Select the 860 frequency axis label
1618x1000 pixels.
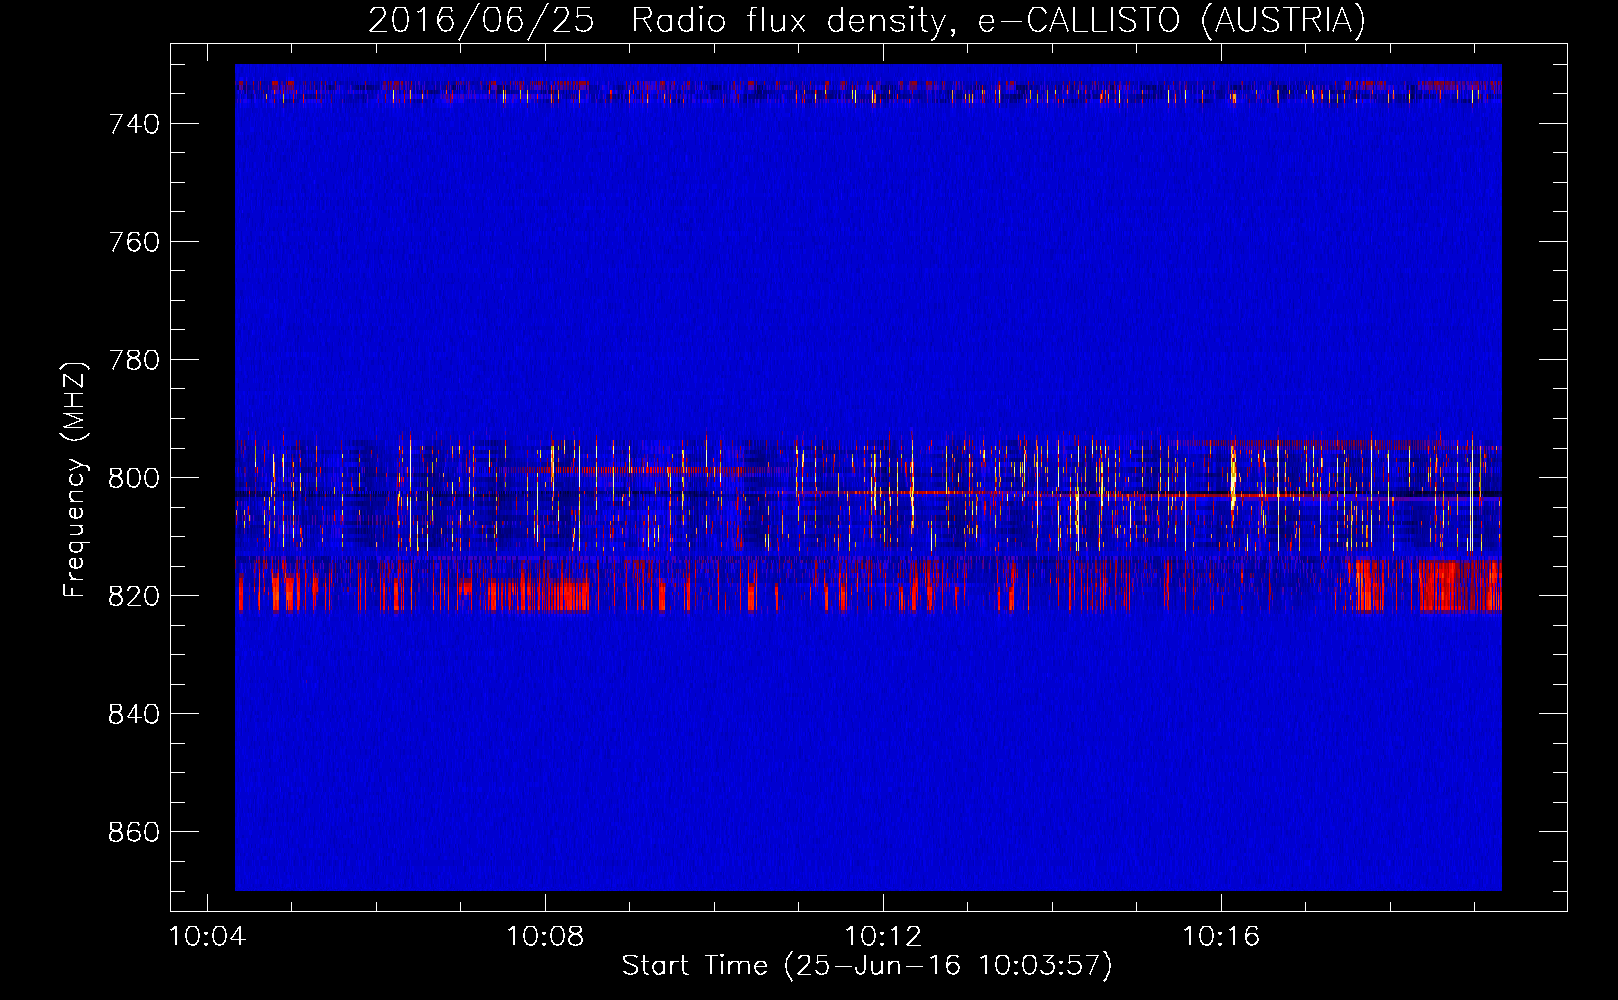coord(134,832)
